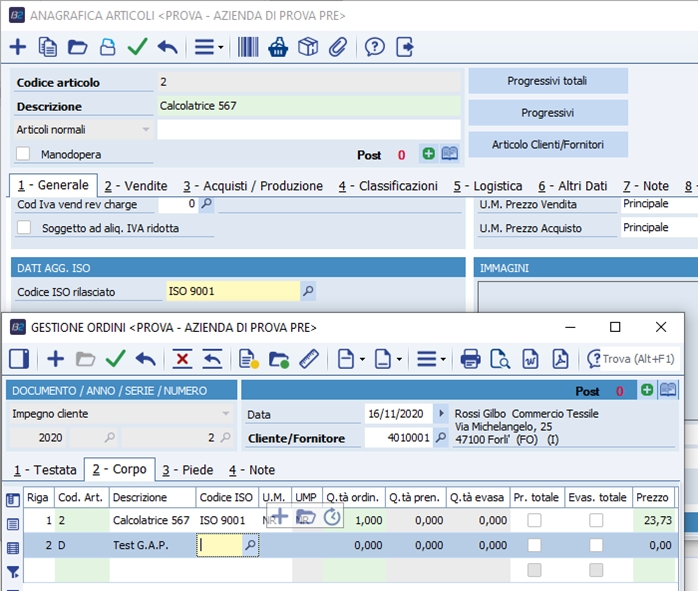Click the PDF export icon in the orders toolbar
The width and height of the screenshot is (698, 591).
pyautogui.click(x=561, y=358)
